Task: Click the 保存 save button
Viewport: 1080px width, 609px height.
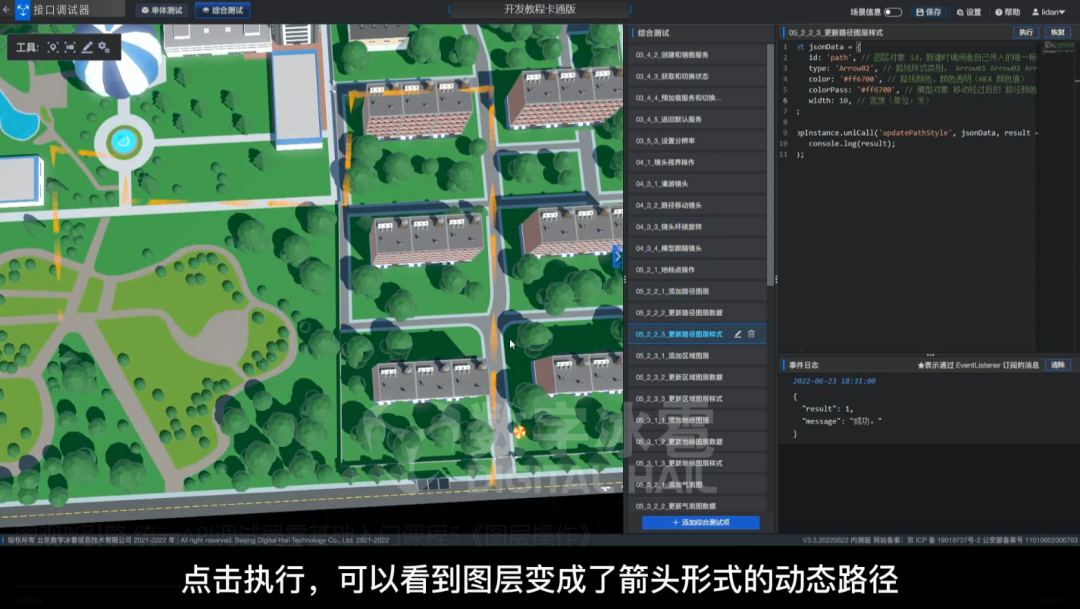Action: pyautogui.click(x=928, y=12)
